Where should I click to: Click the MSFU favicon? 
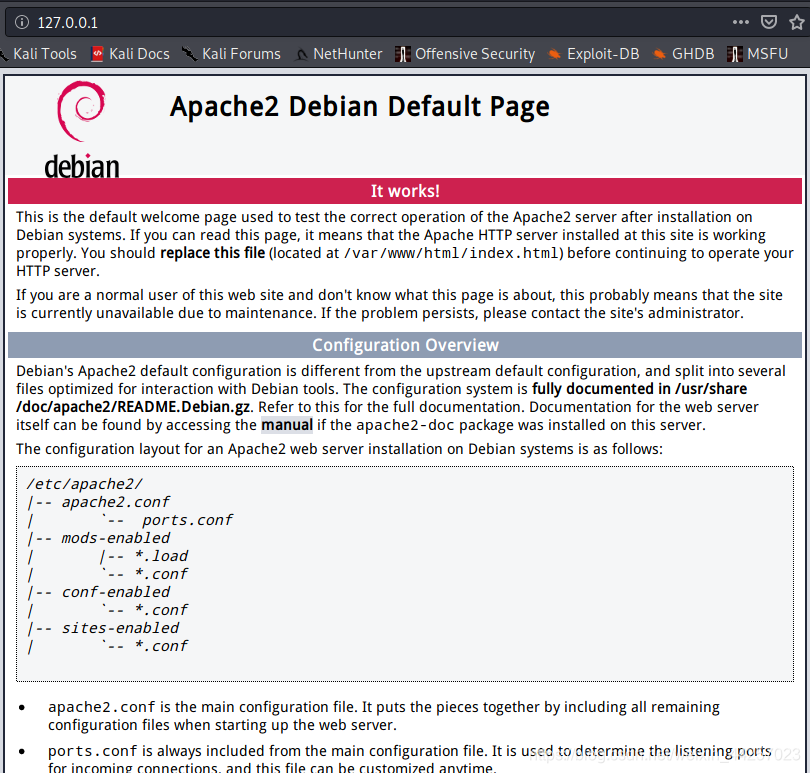click(734, 54)
